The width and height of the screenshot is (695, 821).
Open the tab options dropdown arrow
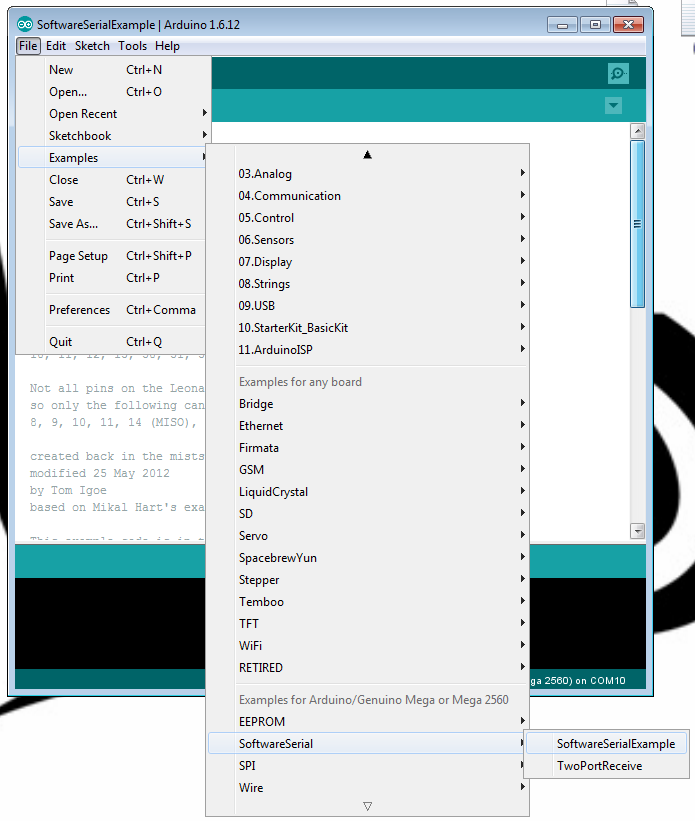613,105
